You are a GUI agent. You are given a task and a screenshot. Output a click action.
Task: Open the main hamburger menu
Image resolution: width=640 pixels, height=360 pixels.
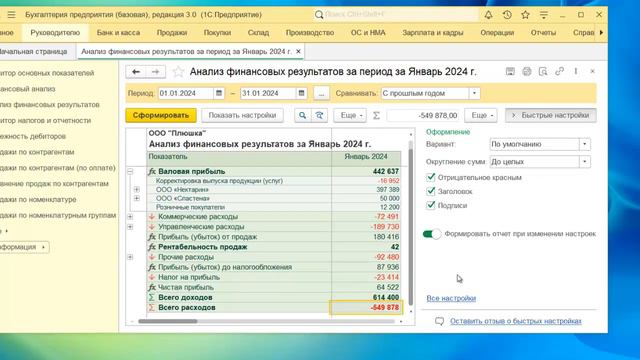coord(11,15)
